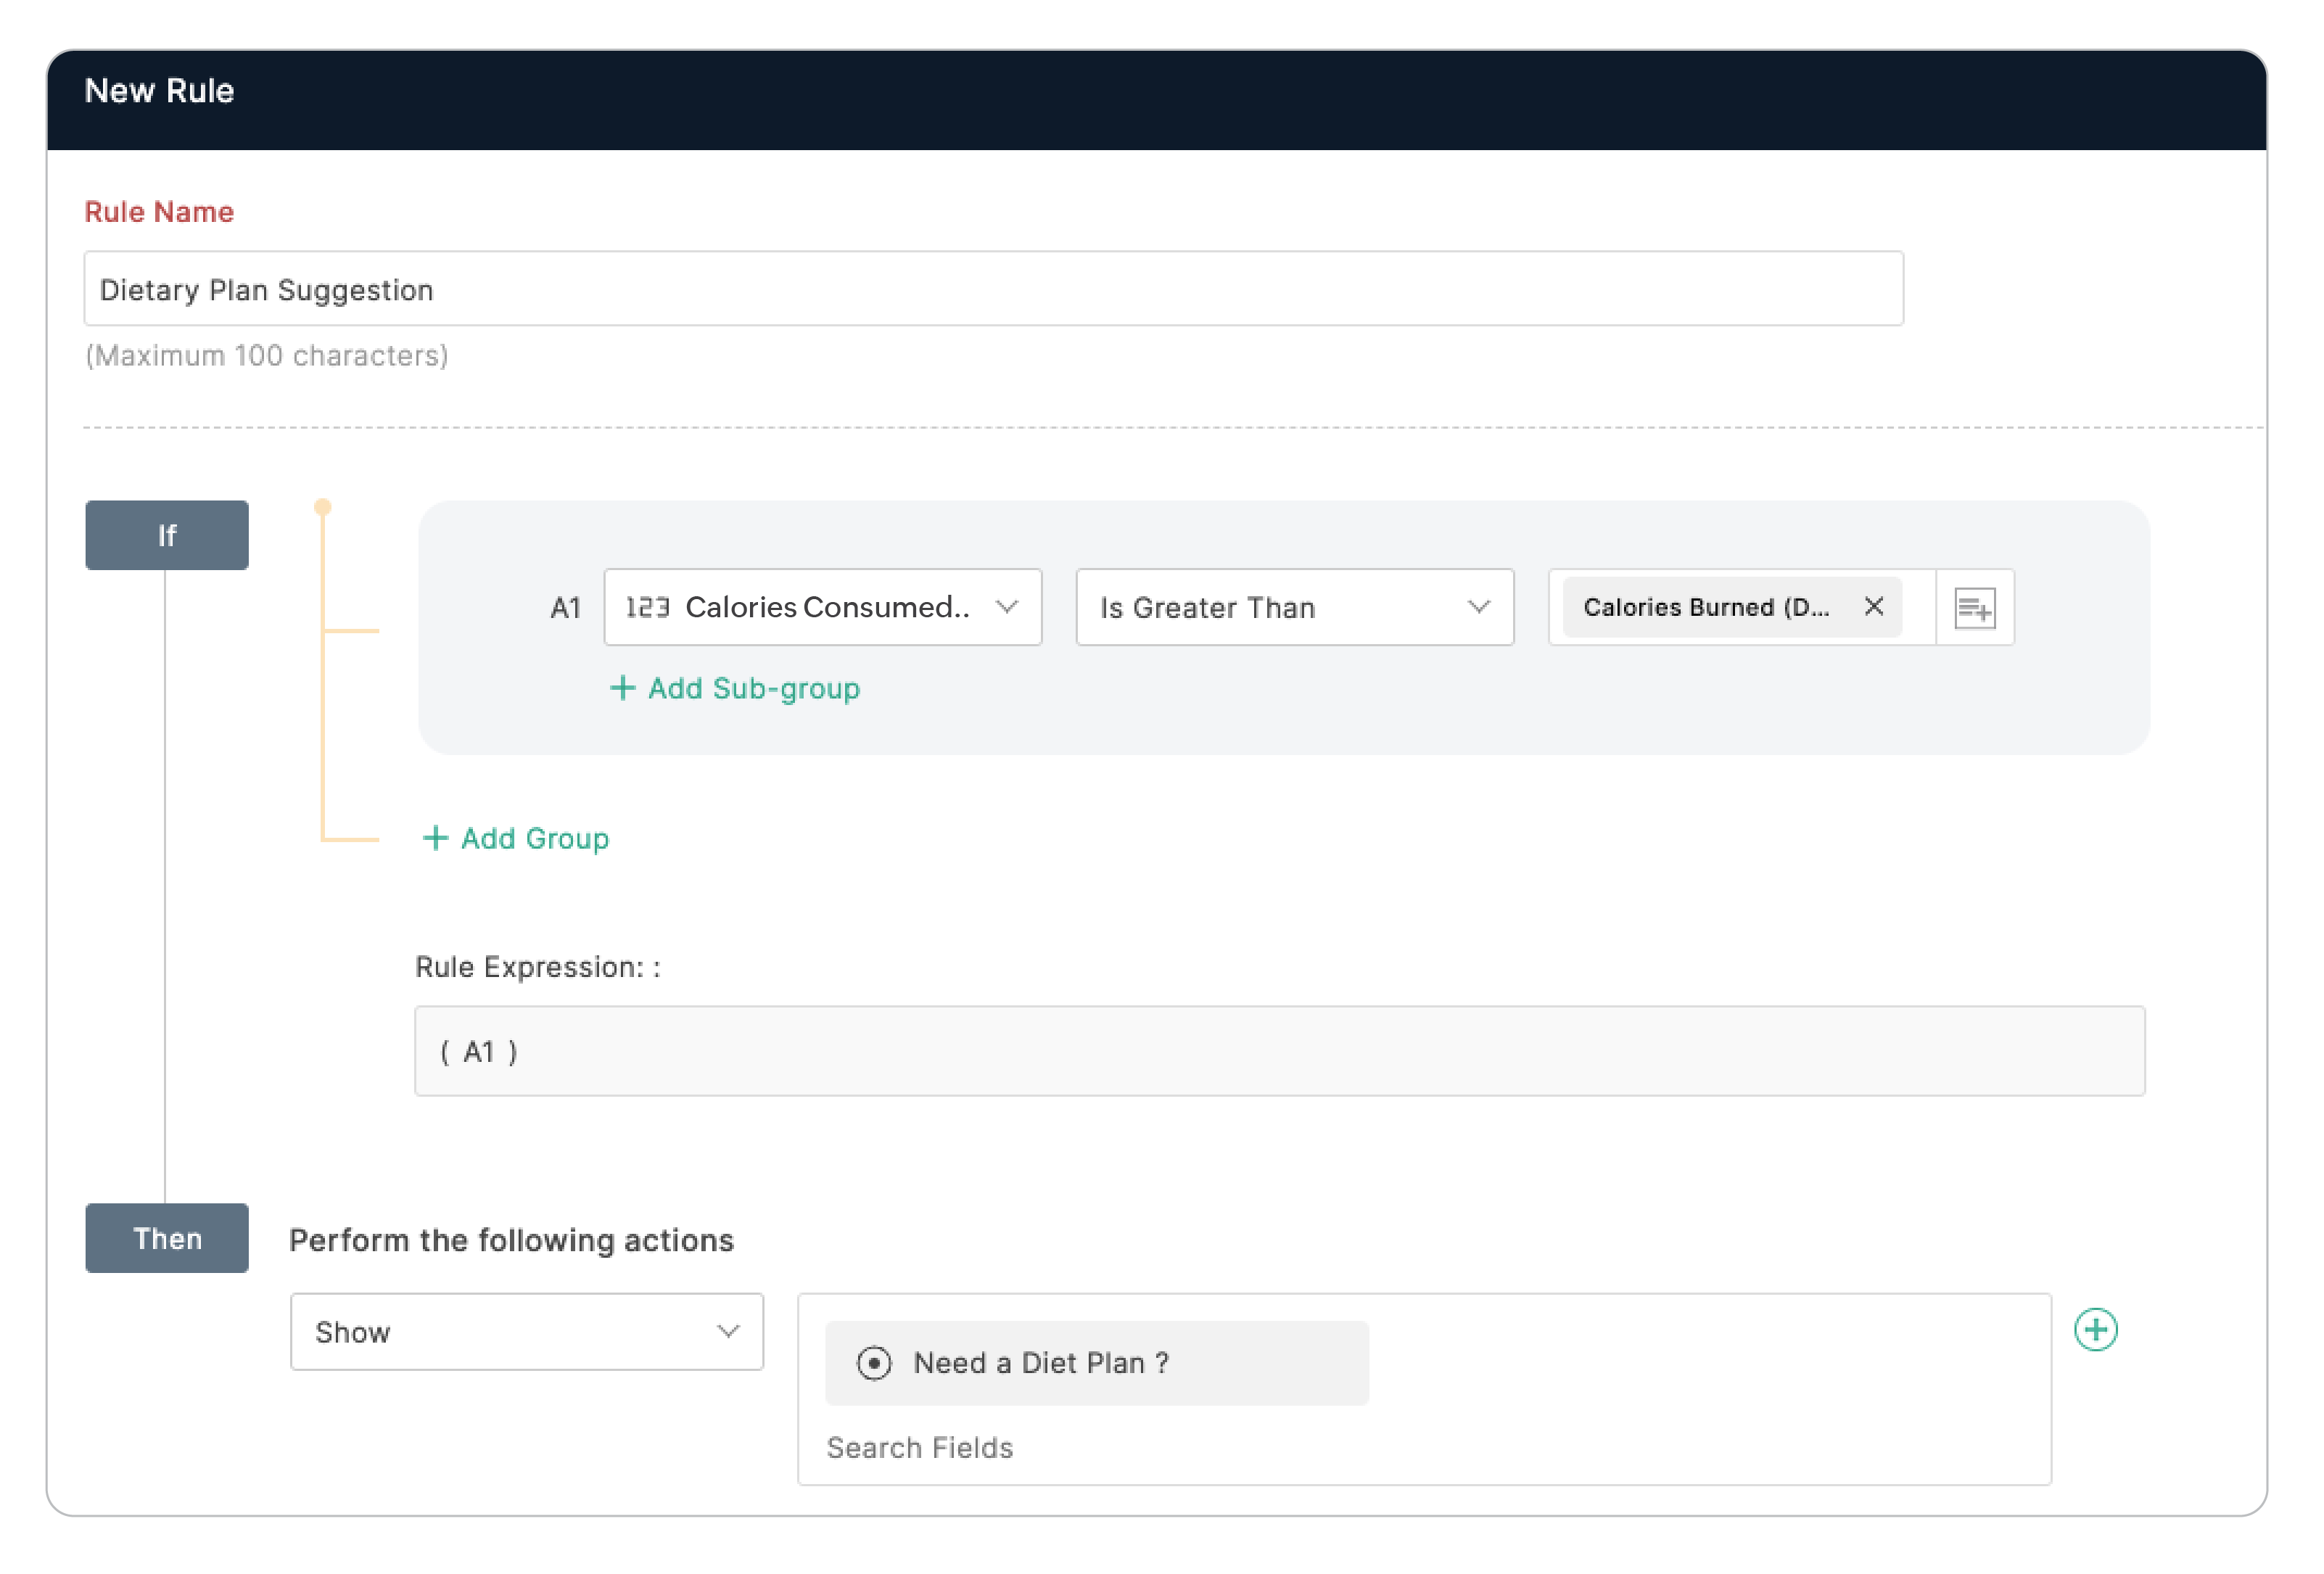Edit the Rule Name input field
2324x1574 pixels.
993,289
